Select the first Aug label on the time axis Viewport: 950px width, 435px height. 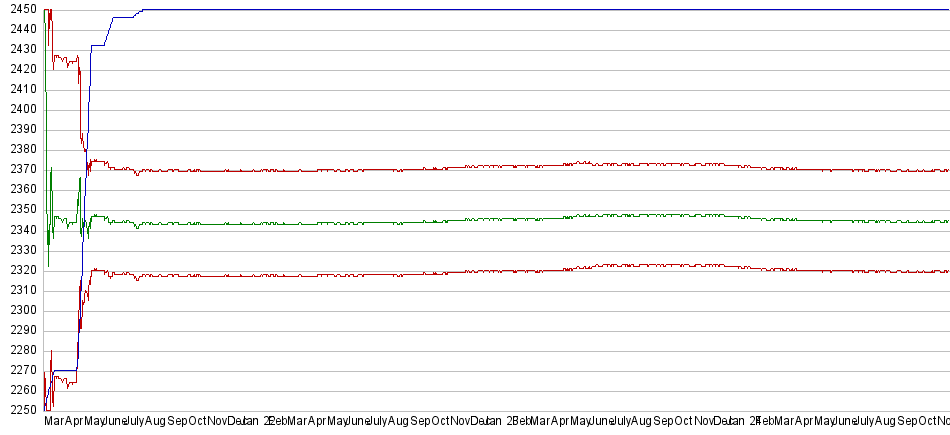[155, 422]
